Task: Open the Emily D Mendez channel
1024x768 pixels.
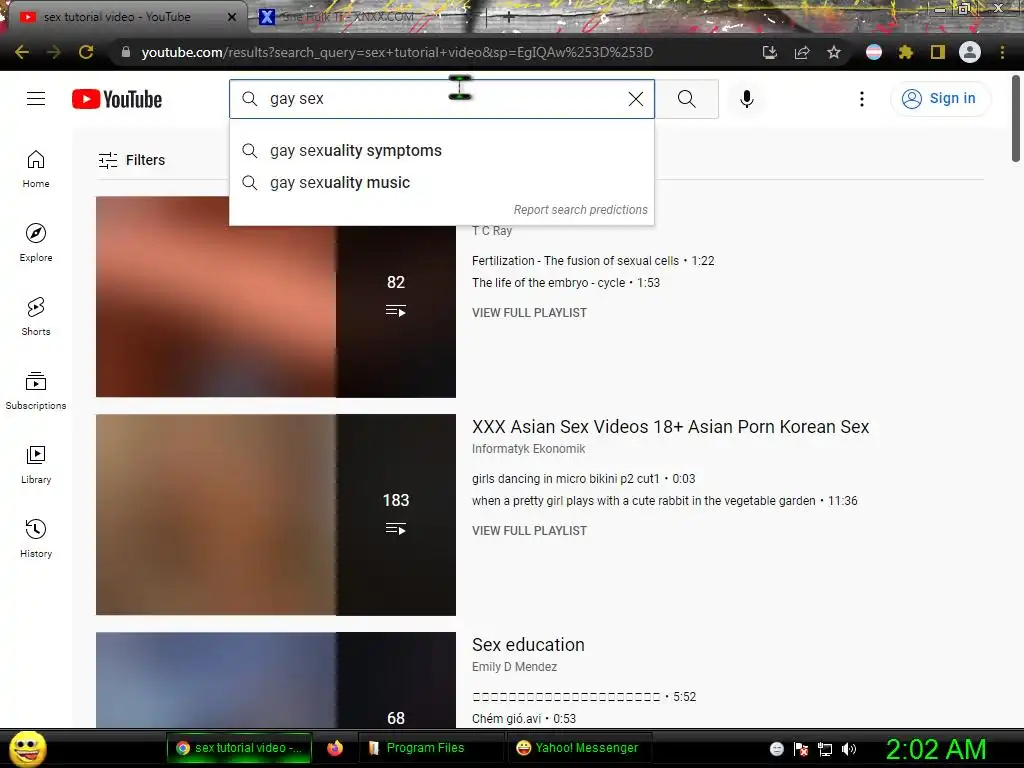Action: coord(515,667)
